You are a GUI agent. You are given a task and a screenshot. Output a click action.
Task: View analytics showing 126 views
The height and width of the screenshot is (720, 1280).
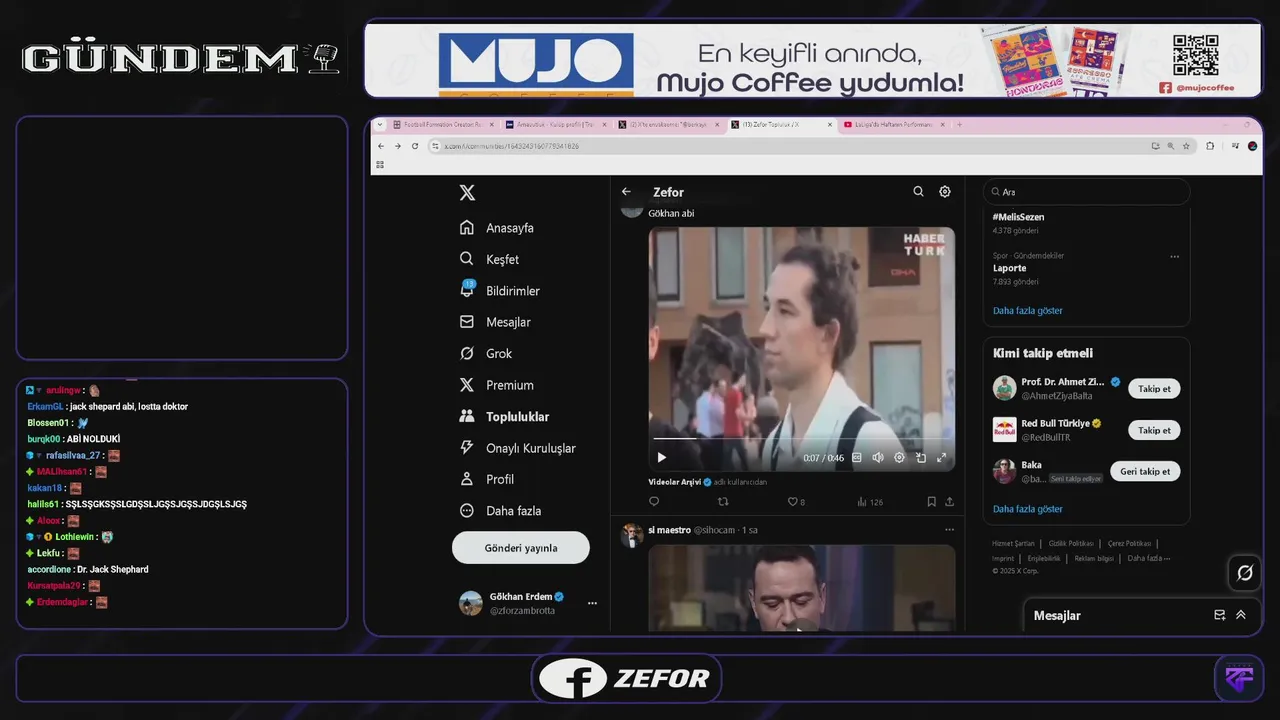point(870,502)
